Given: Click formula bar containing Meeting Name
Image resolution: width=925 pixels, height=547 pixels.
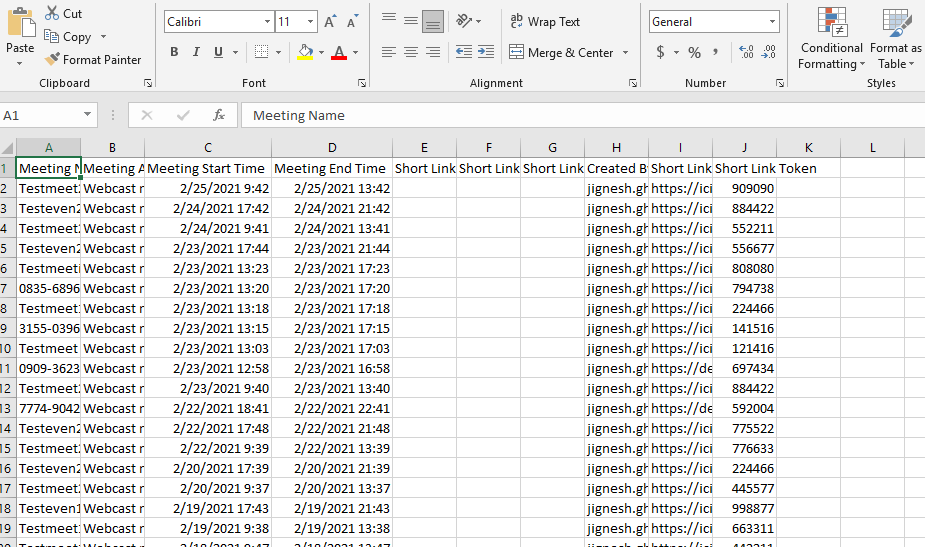Looking at the screenshot, I should pos(584,115).
